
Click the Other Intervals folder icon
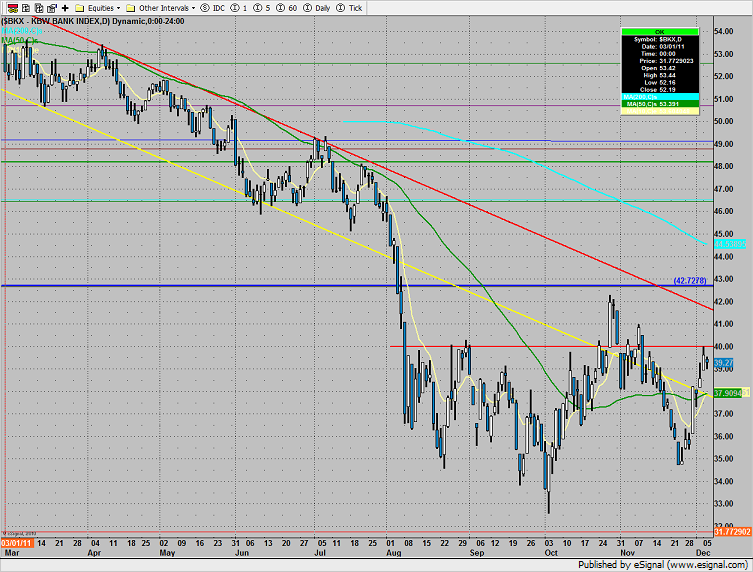pyautogui.click(x=131, y=6)
